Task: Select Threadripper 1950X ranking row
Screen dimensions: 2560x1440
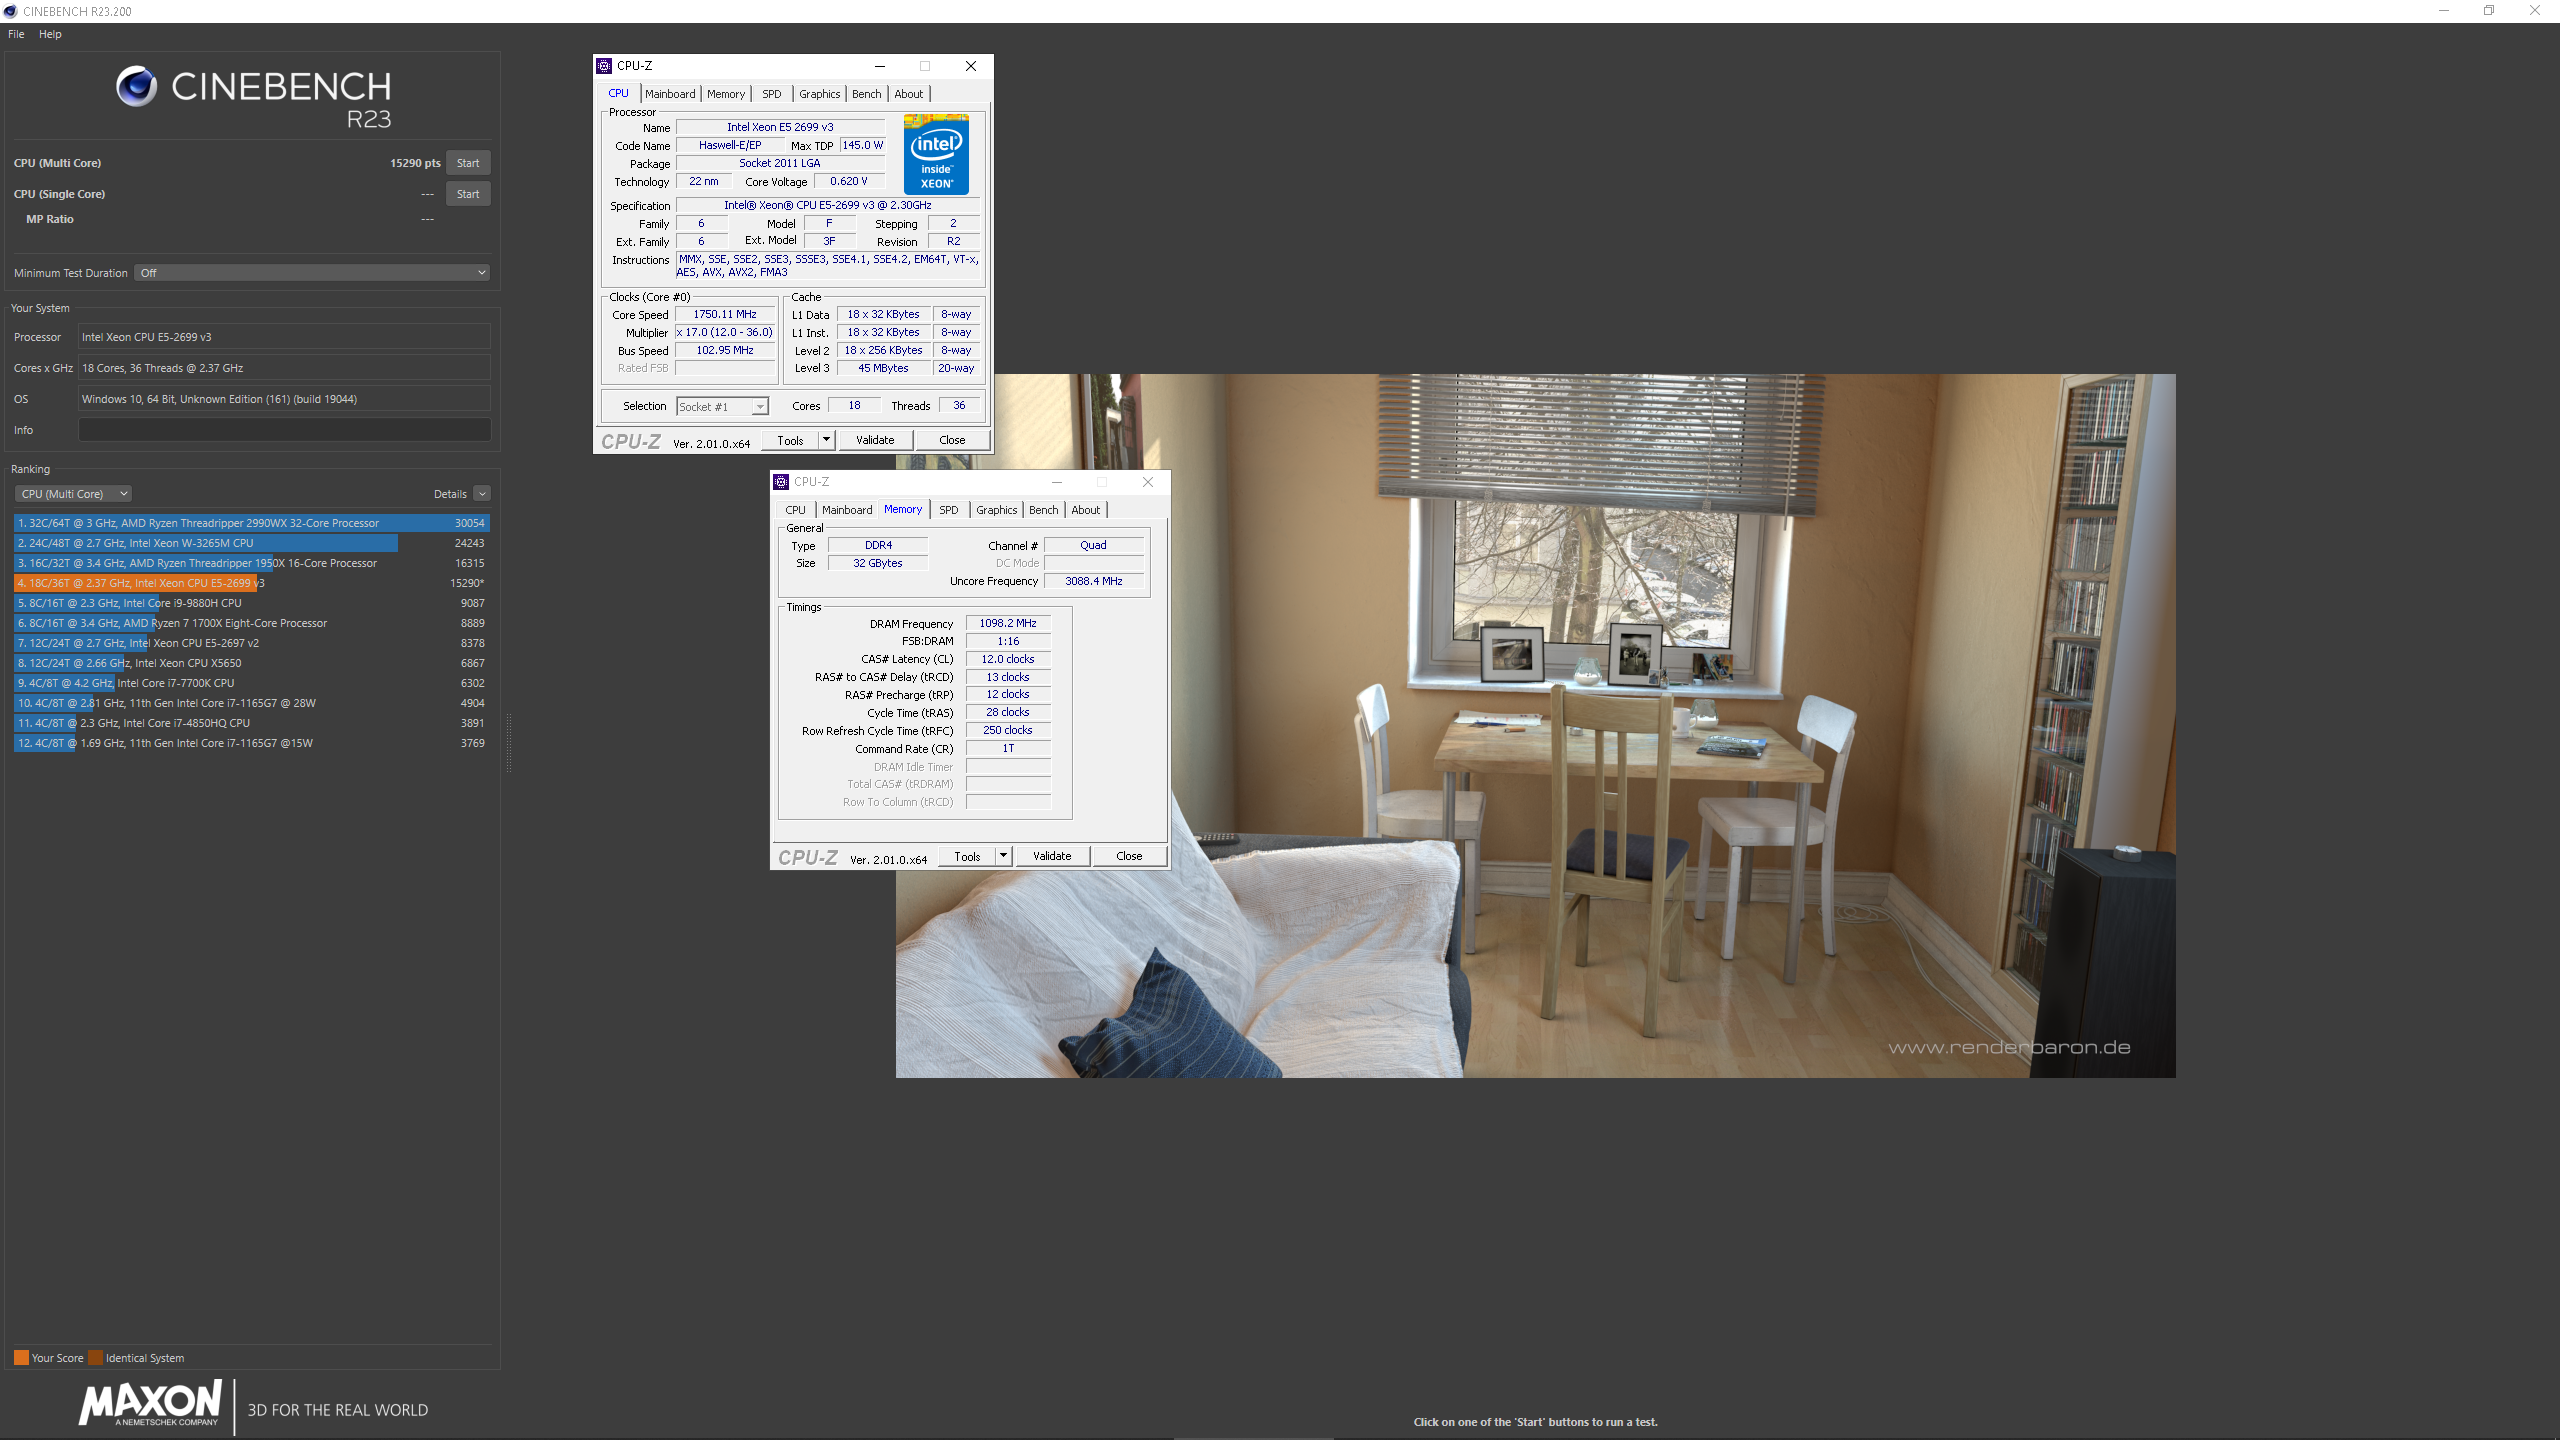Action: click(251, 563)
